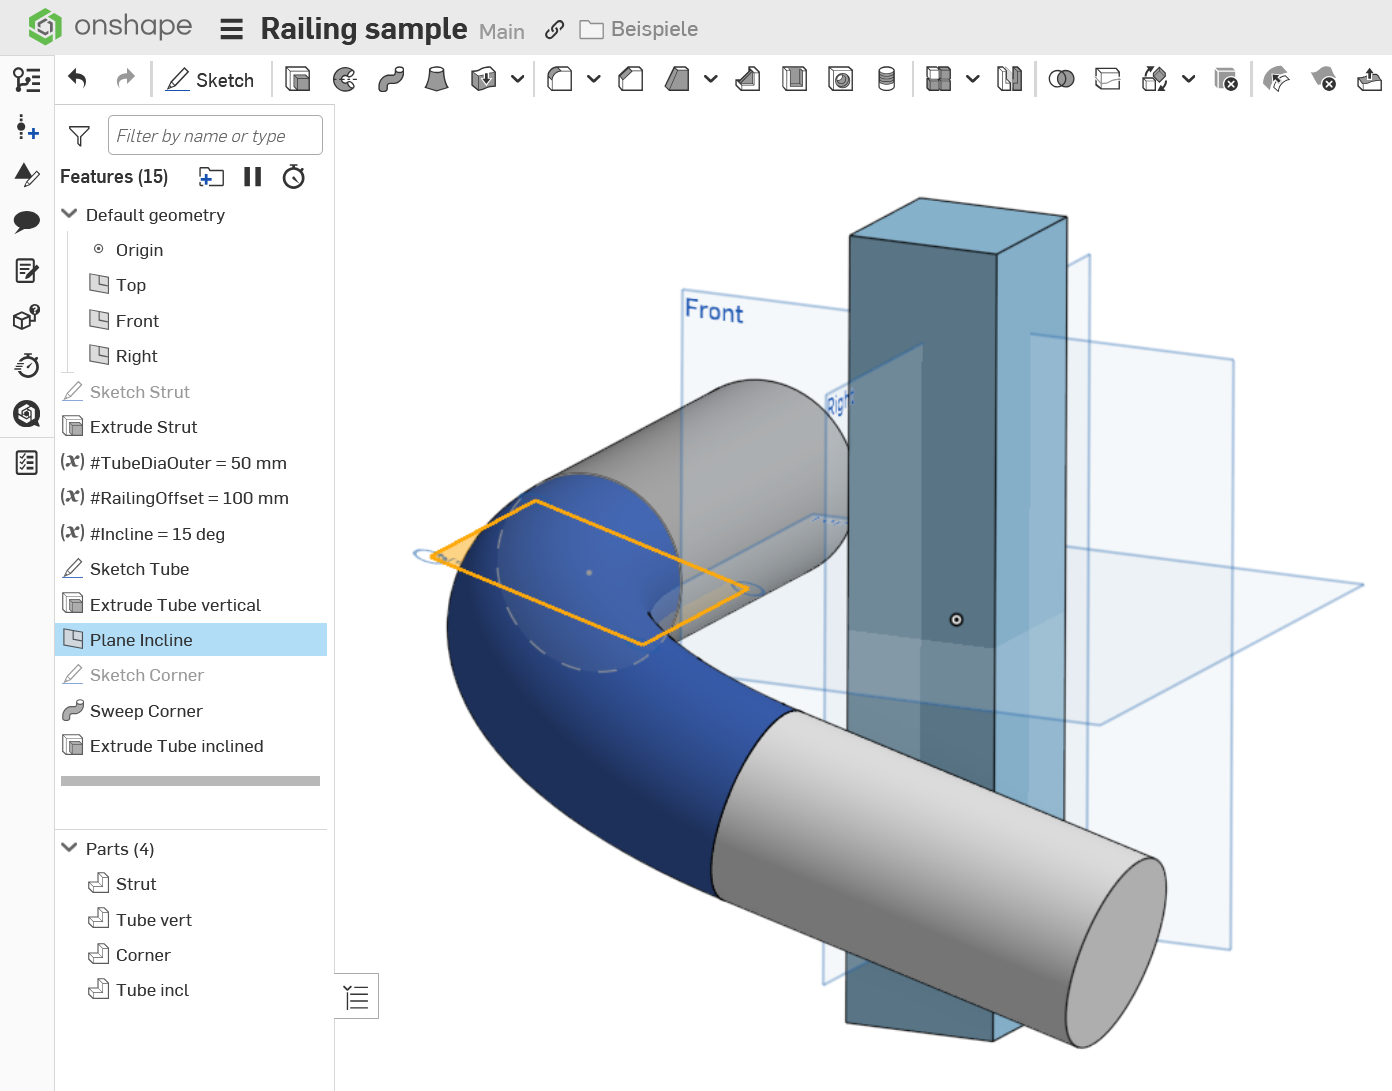Select the Mirror tool
The width and height of the screenshot is (1392, 1091).
[x=1010, y=79]
